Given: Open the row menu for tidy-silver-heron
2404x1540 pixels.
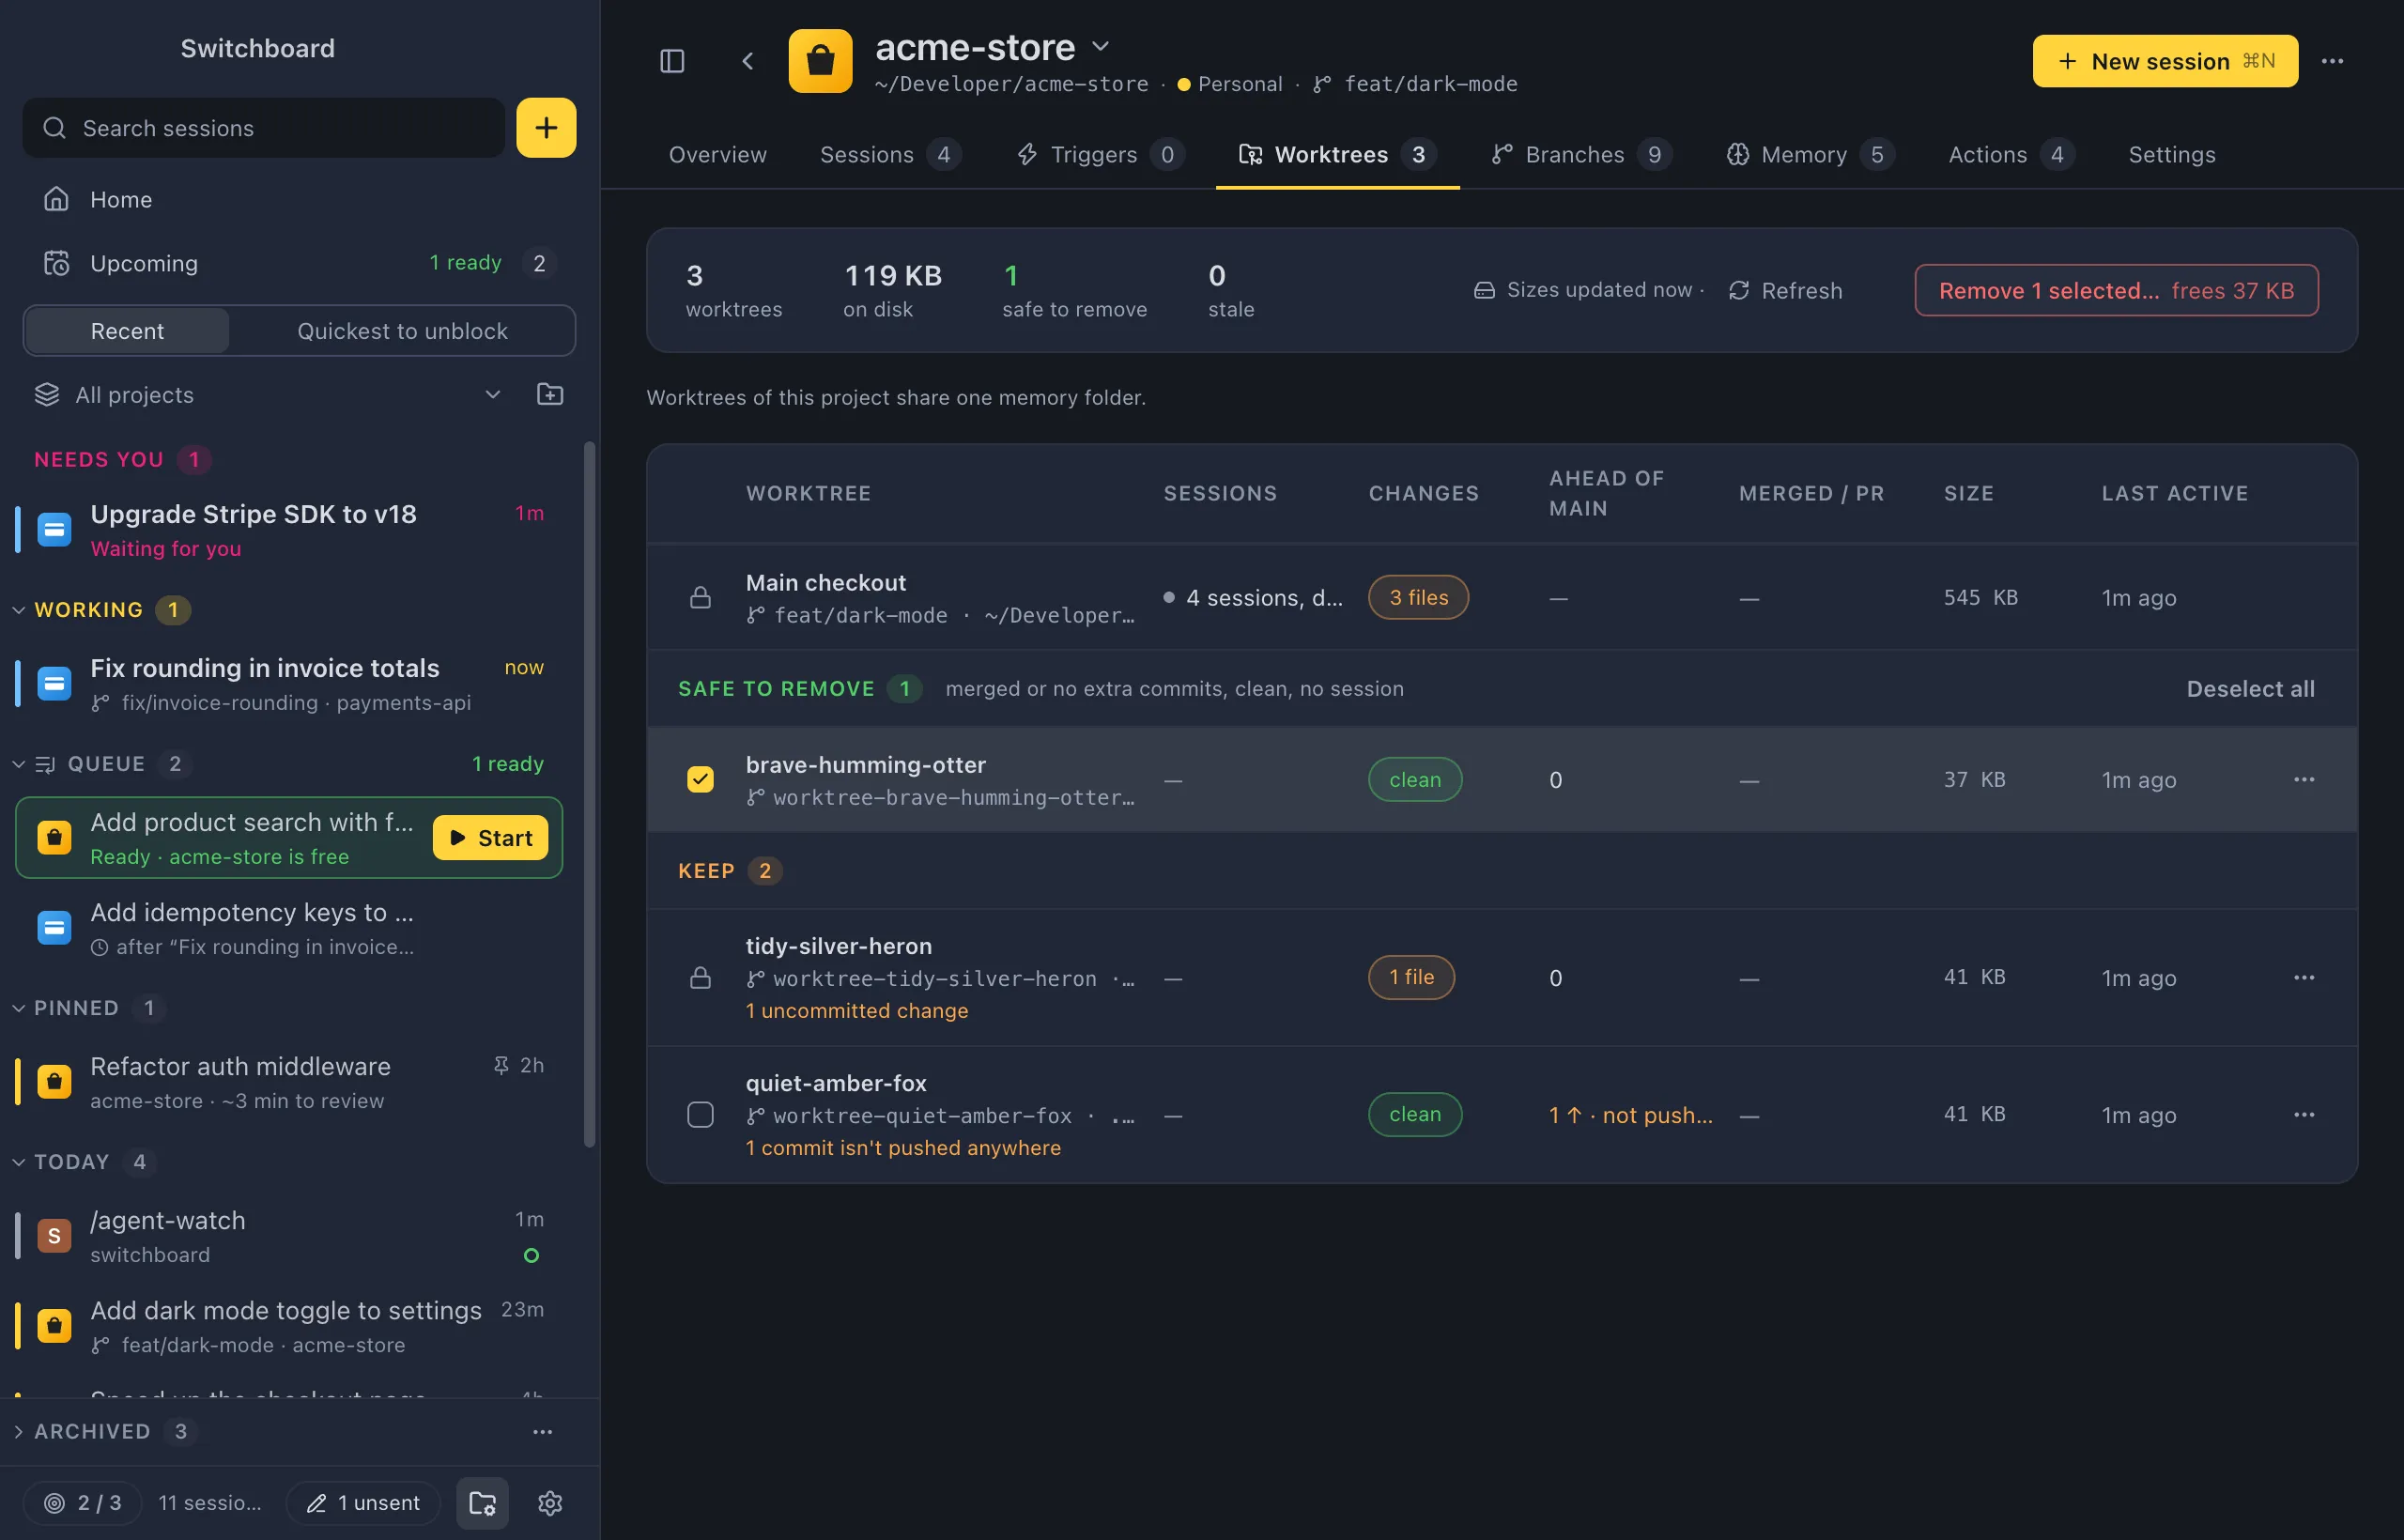Looking at the screenshot, I should click(x=2304, y=977).
